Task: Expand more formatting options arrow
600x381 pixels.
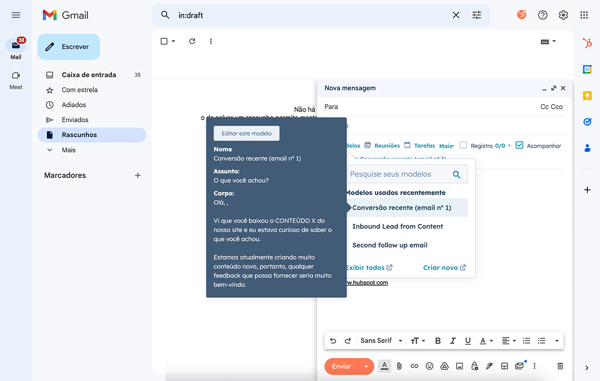Action: click(x=557, y=340)
